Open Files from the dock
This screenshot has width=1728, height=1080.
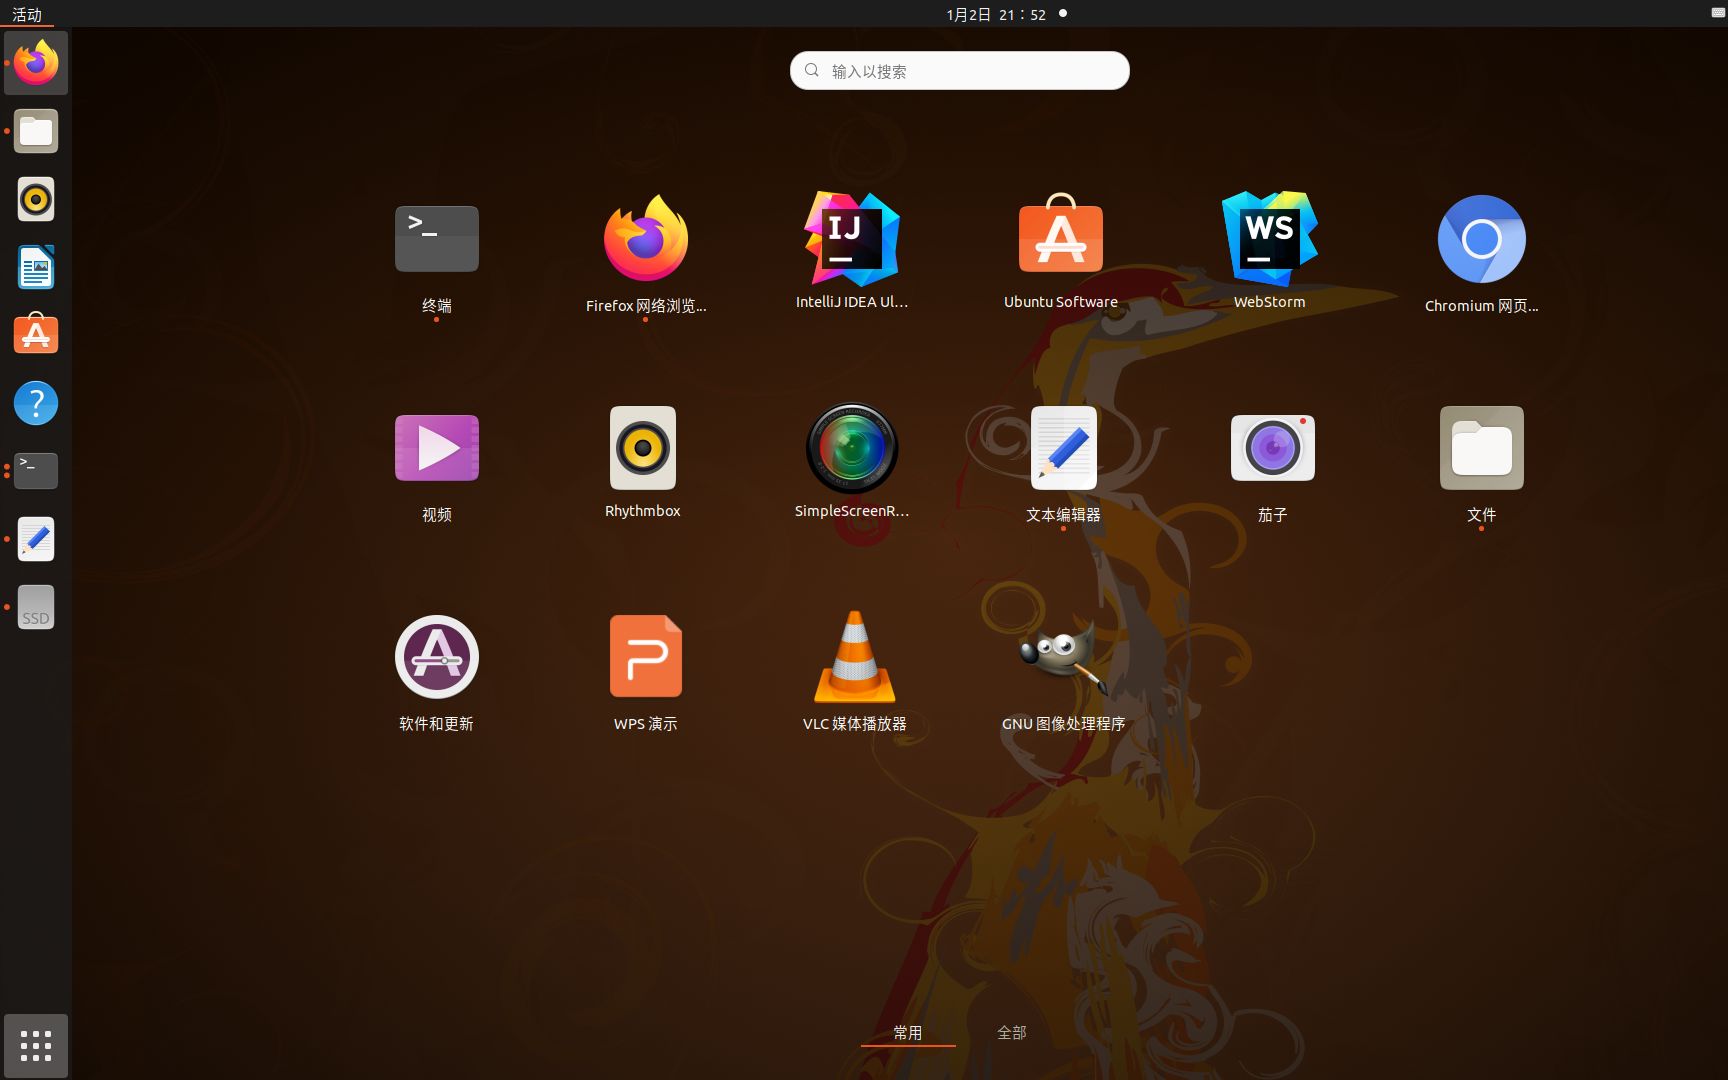click(36, 131)
